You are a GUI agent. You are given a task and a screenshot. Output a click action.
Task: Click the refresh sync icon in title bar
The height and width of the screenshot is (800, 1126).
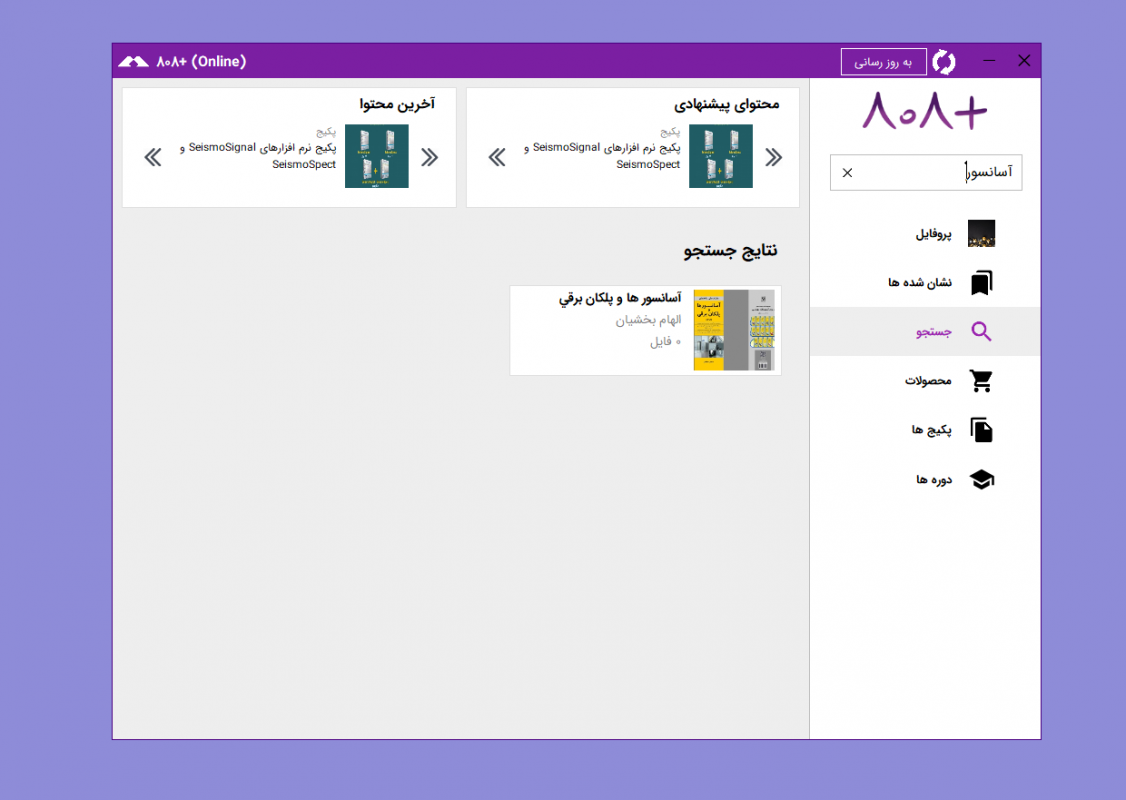(943, 62)
